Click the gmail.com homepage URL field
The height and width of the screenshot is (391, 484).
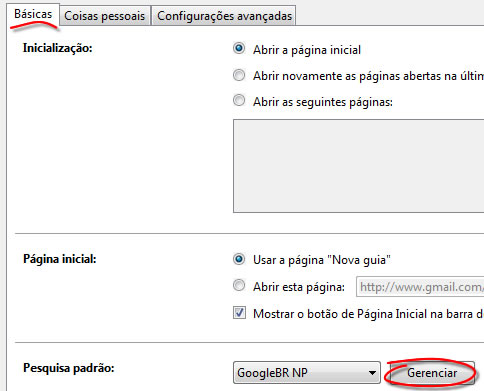420,287
